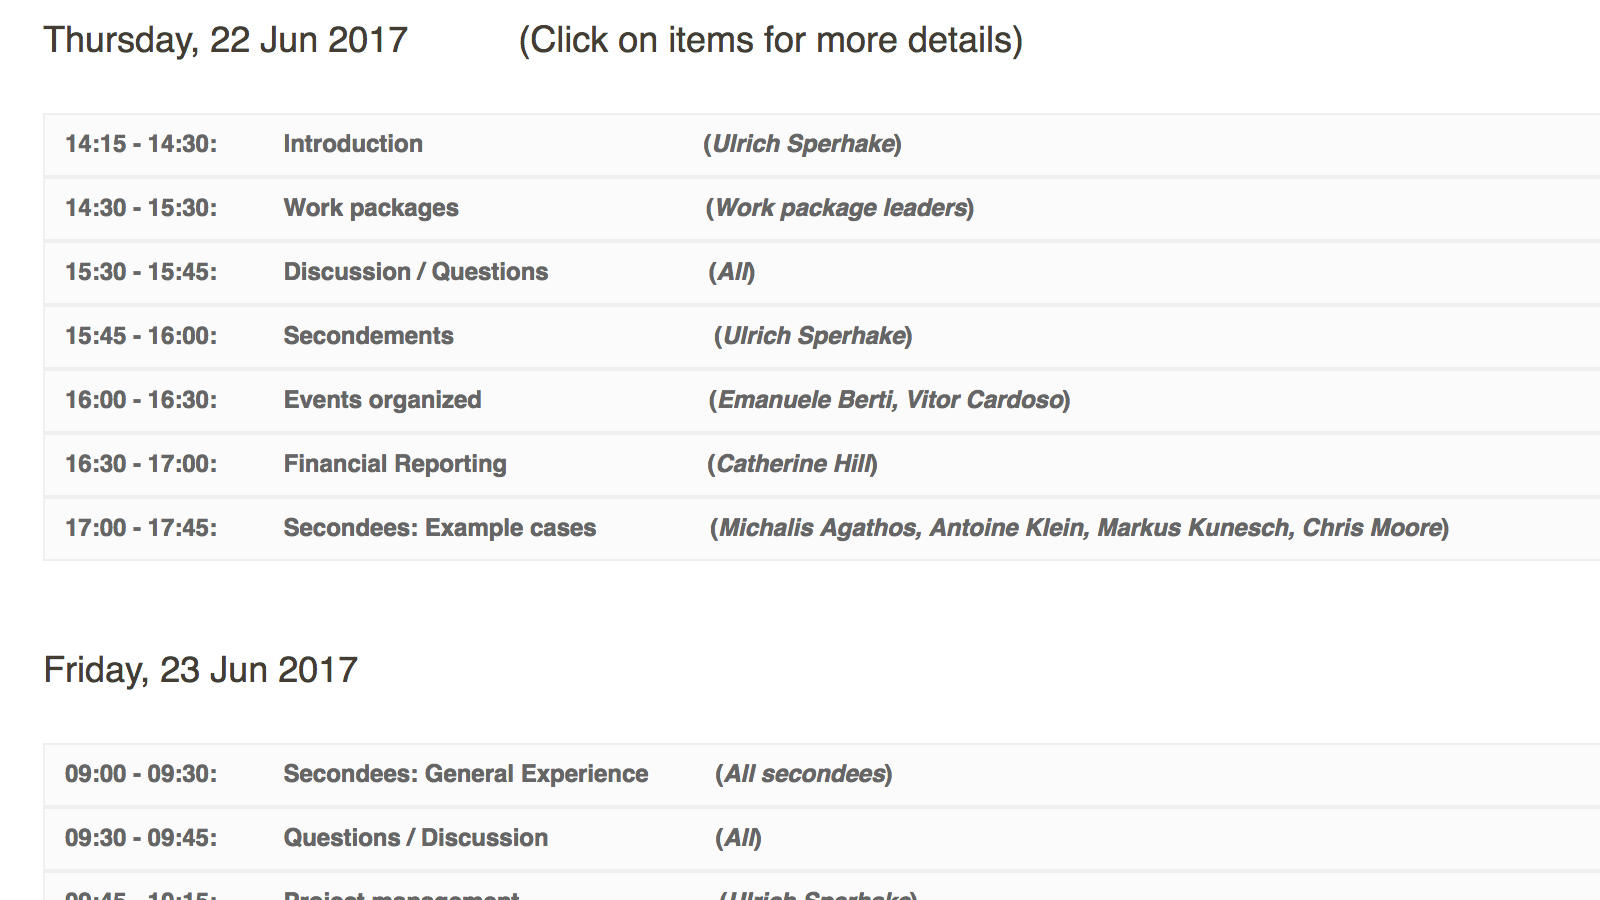Click Secondees: General Experience item
This screenshot has width=1600, height=900.
465,774
